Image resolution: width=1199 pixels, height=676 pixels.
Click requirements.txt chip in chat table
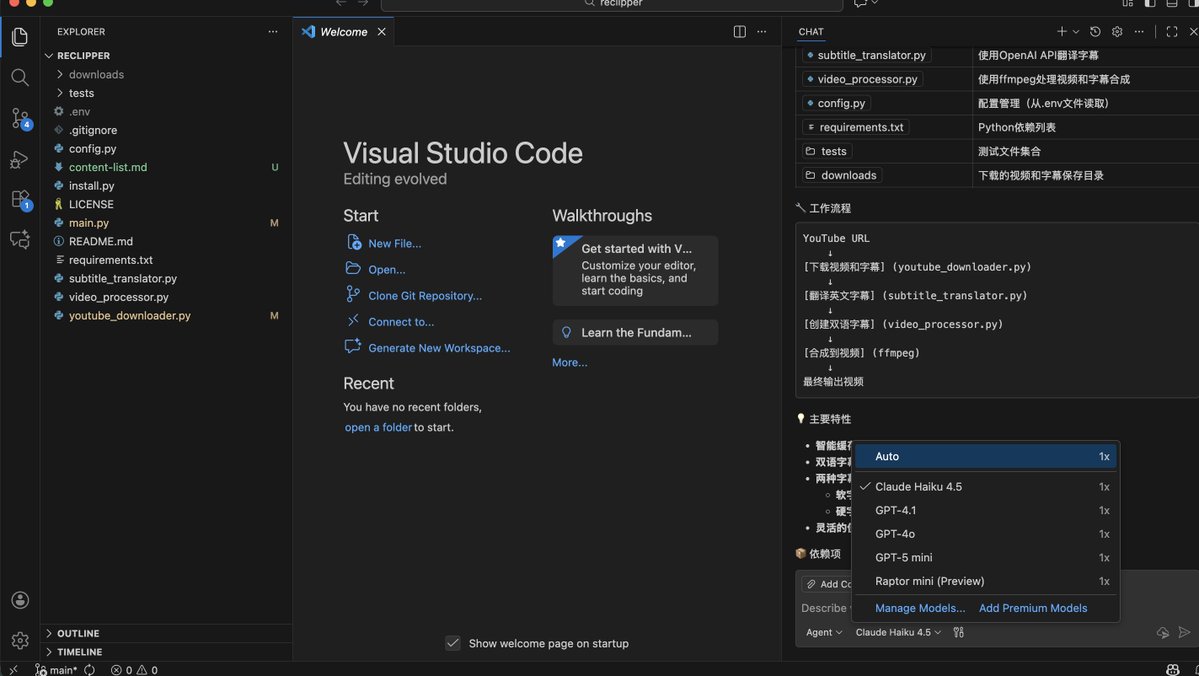(856, 127)
